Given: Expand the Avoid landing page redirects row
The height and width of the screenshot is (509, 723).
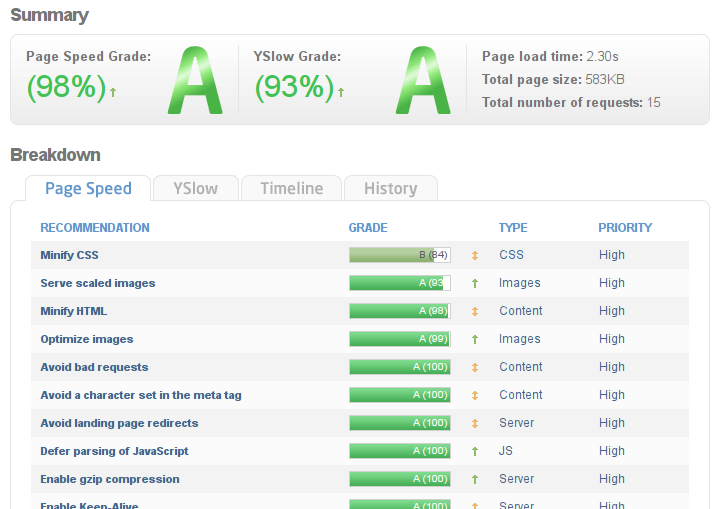Looking at the screenshot, I should click(x=119, y=423).
